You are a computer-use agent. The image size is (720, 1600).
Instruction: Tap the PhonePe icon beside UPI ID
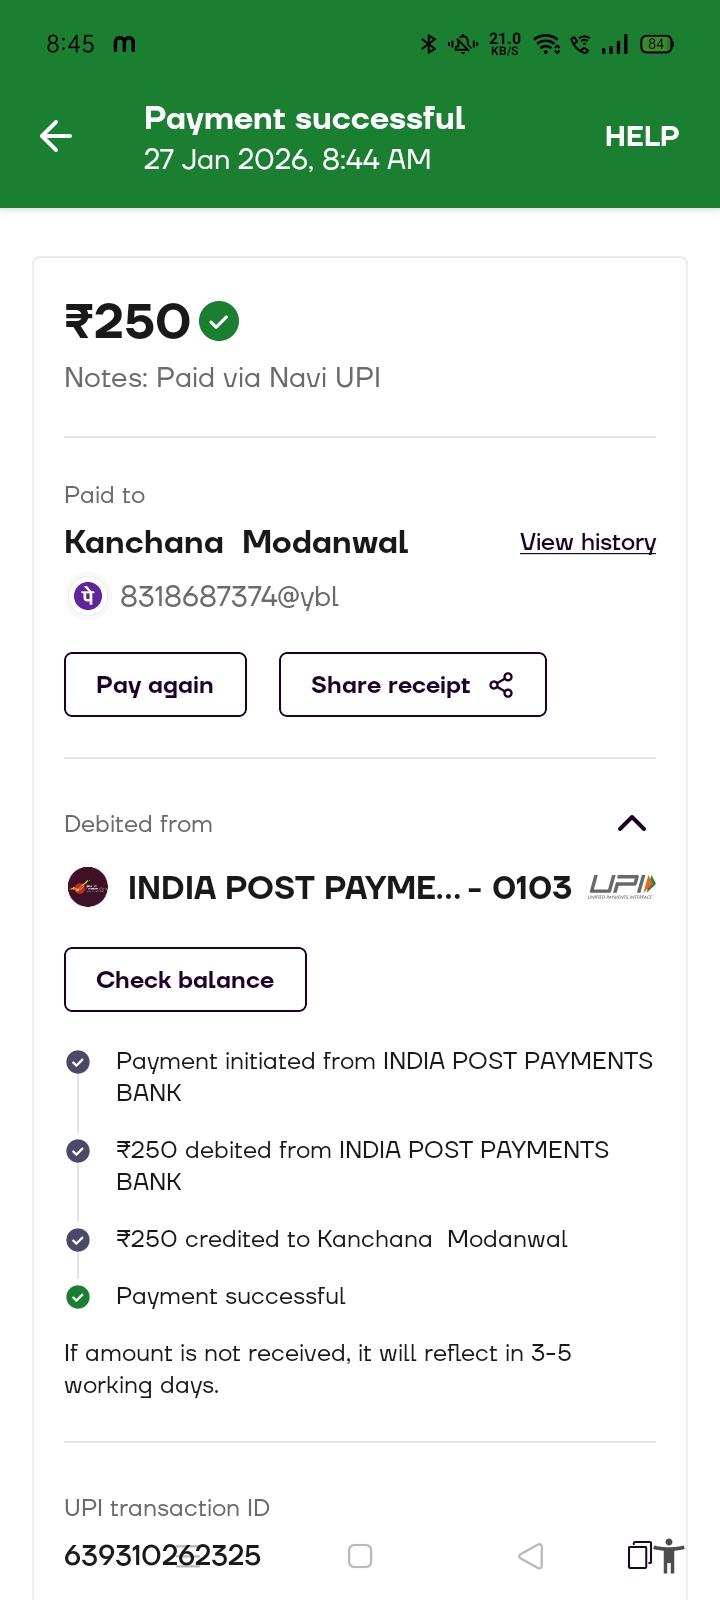[88, 596]
